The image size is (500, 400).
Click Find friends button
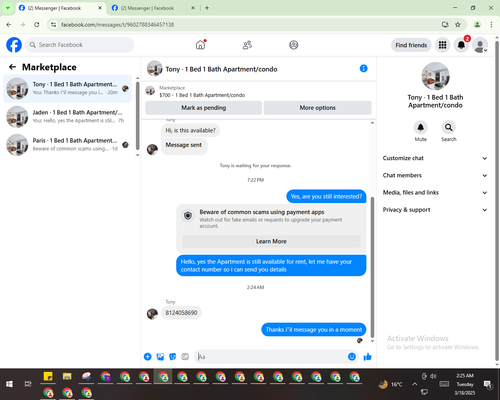(411, 45)
